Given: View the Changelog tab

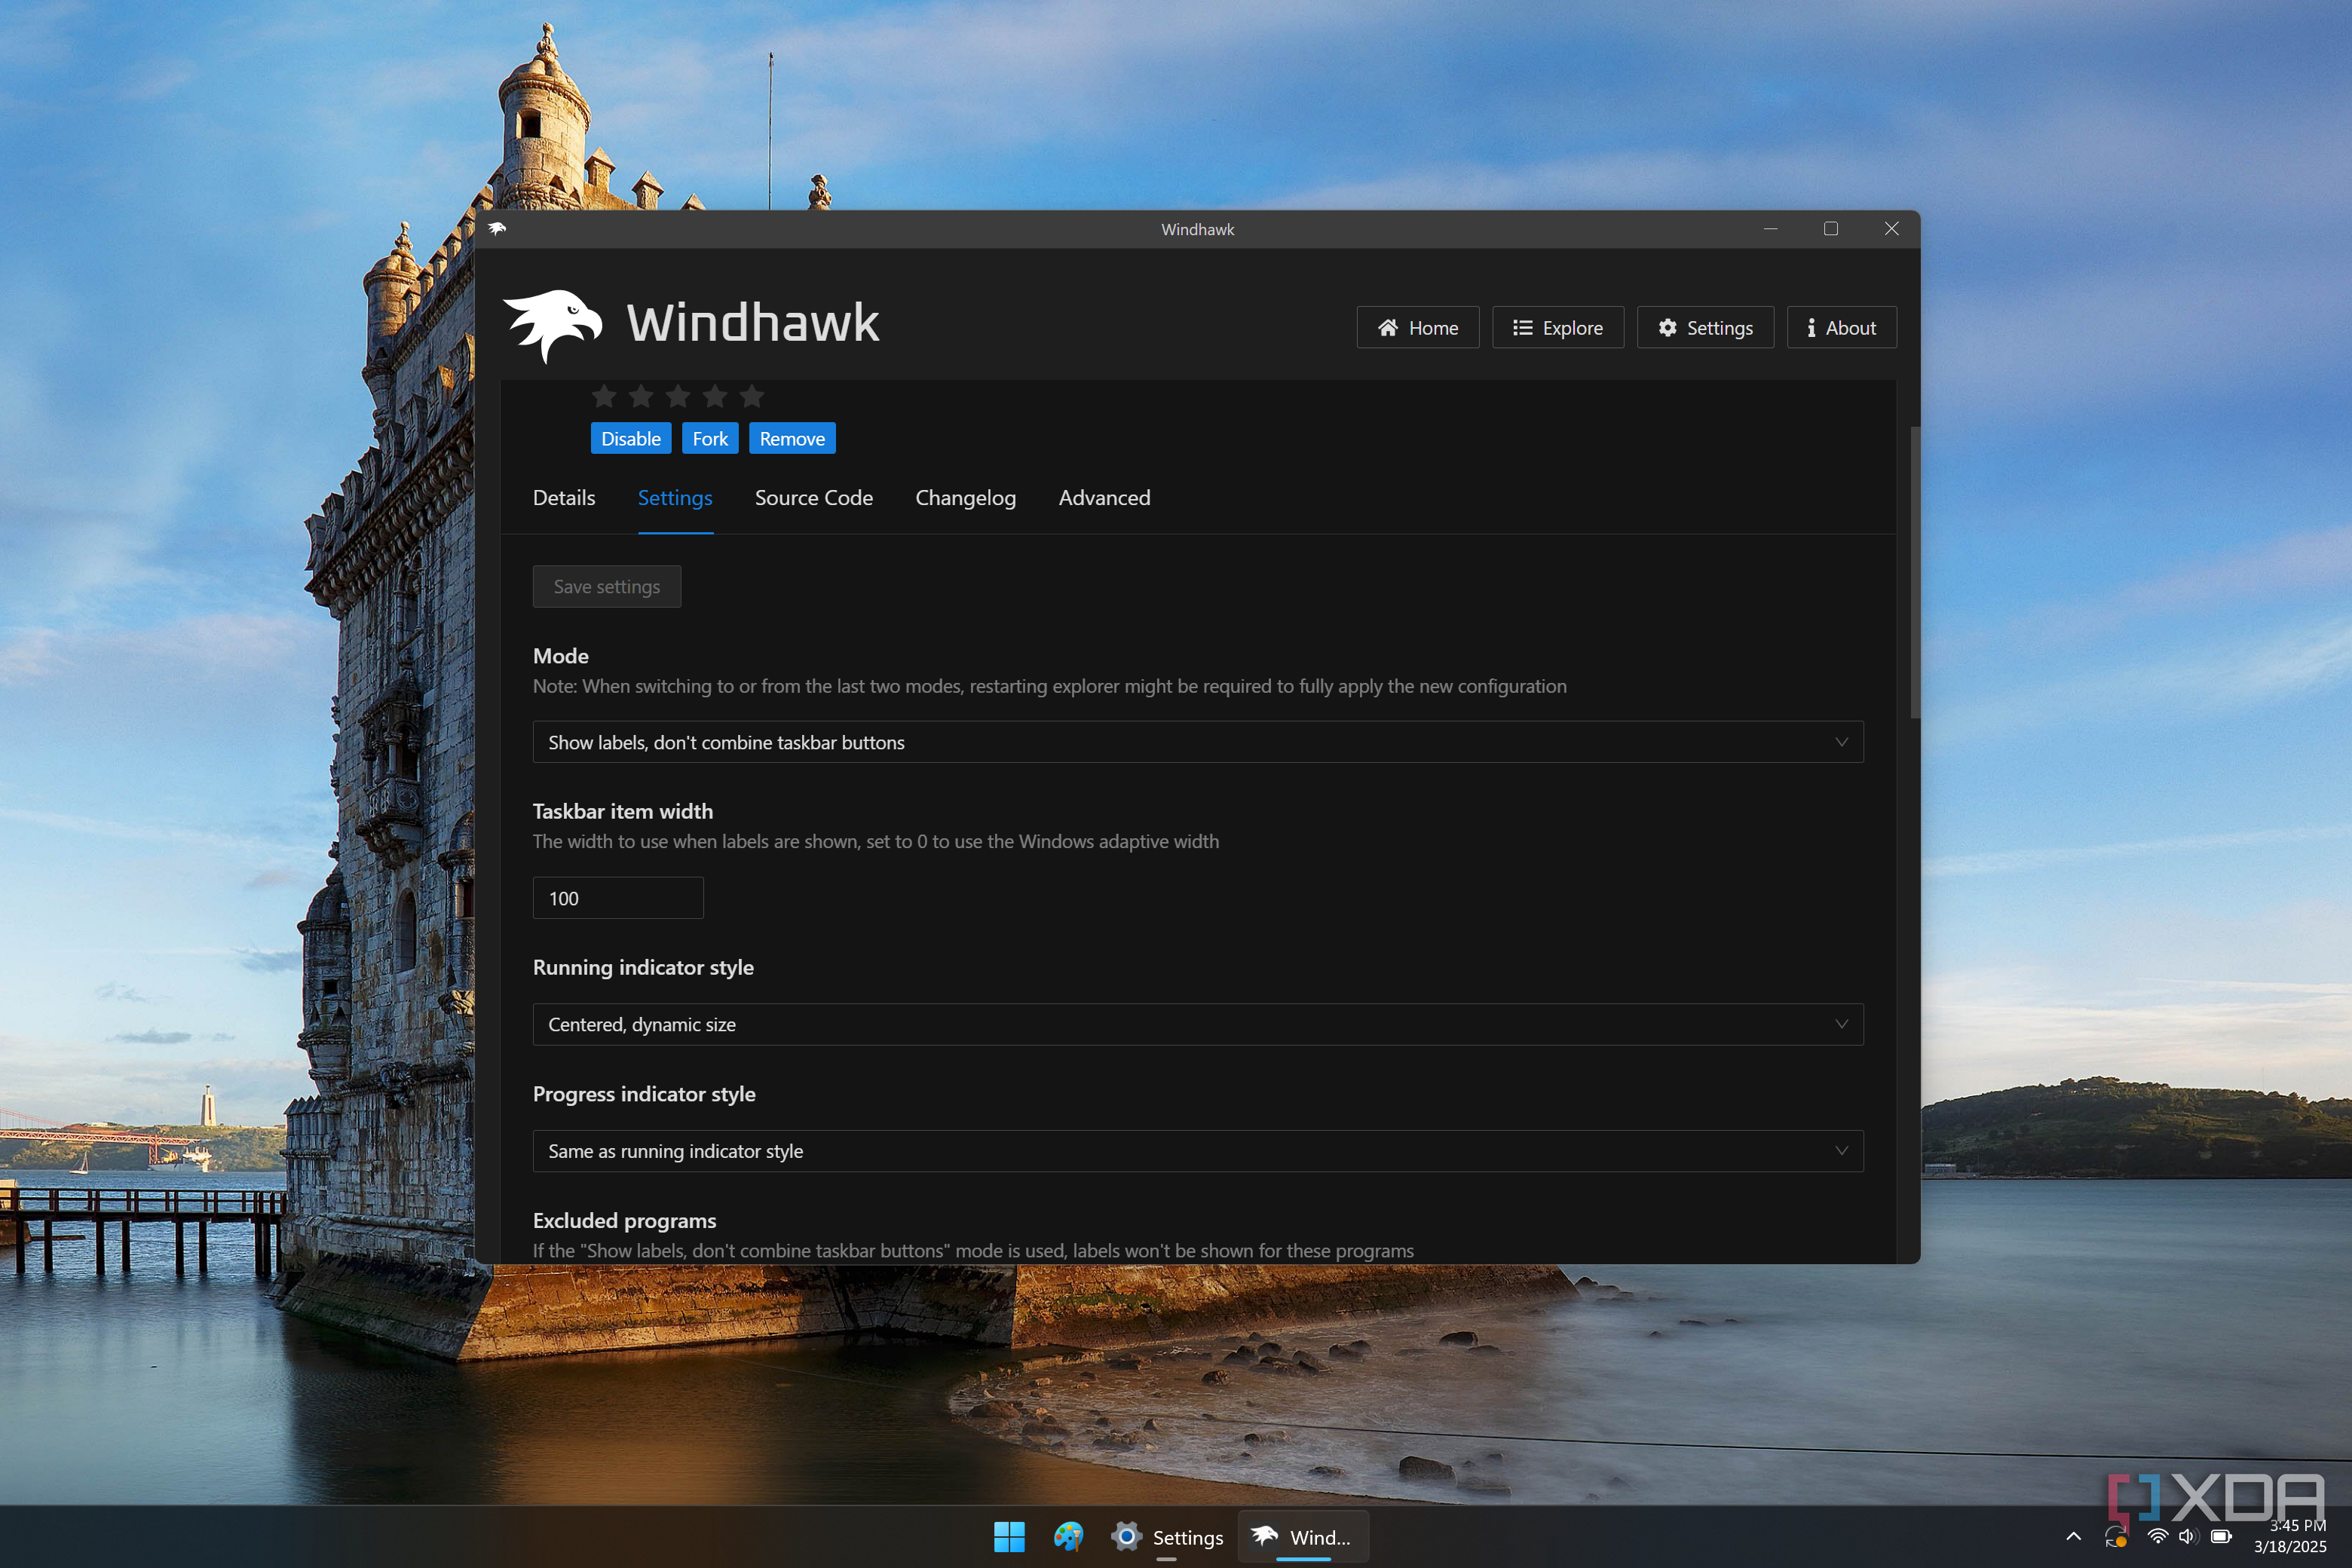Looking at the screenshot, I should tap(965, 497).
